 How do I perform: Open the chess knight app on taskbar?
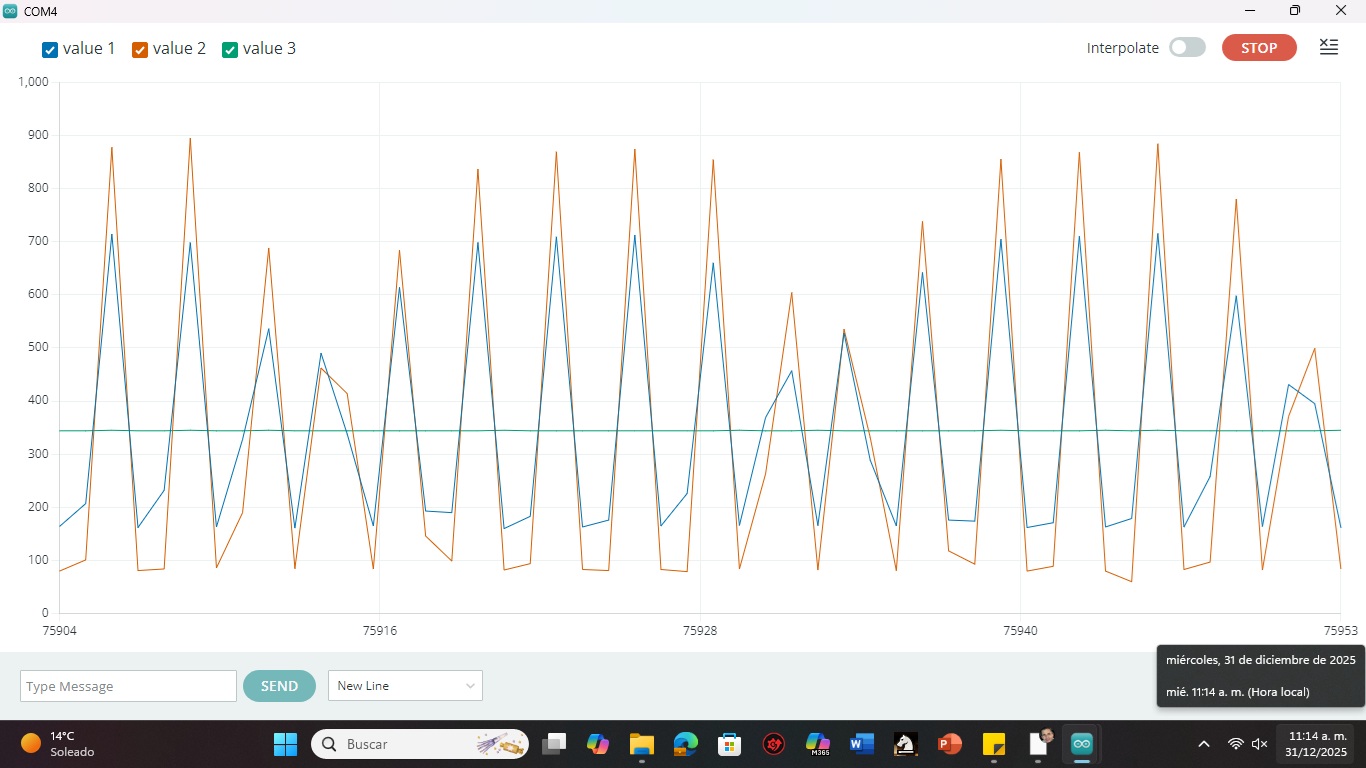(905, 744)
